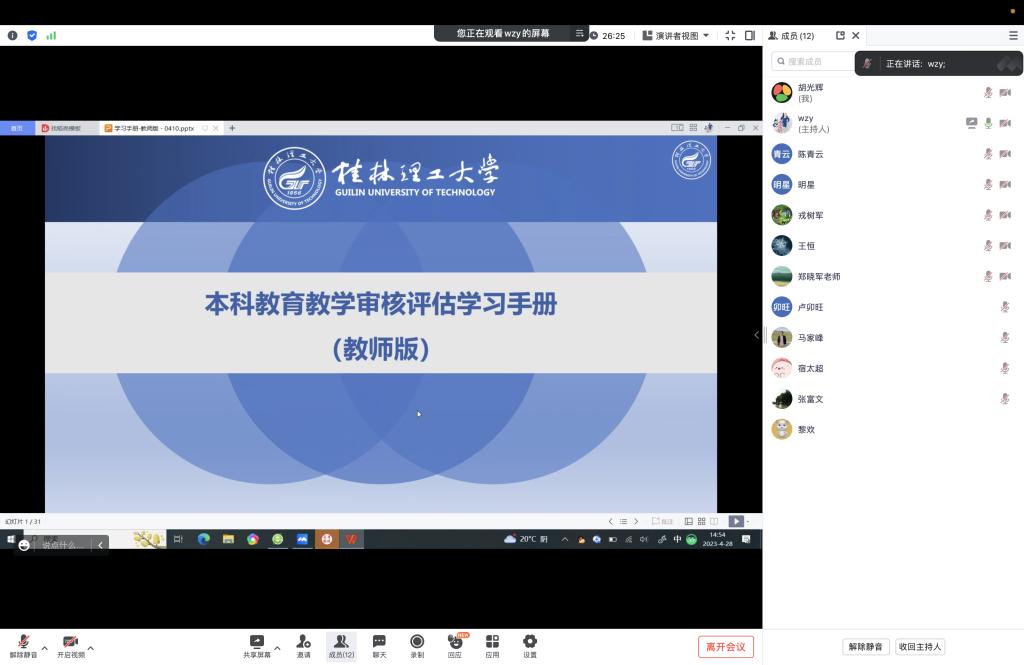Screen dimensions: 1024x665
Task: Click the meeting info icon at top left
Action: tap(12, 35)
